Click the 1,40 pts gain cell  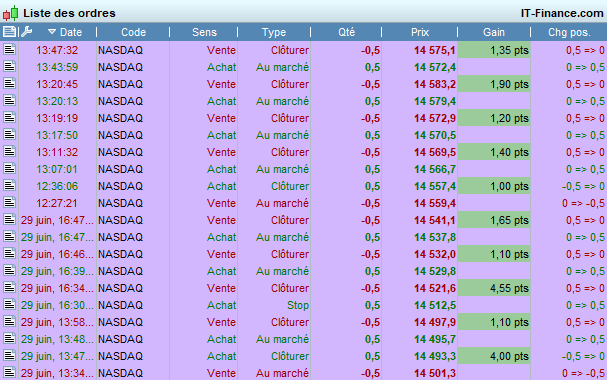tap(494, 152)
